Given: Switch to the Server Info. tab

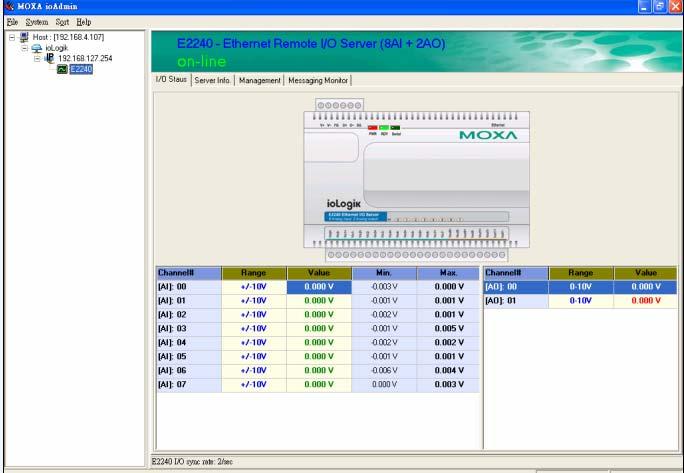Looking at the screenshot, I should (212, 80).
